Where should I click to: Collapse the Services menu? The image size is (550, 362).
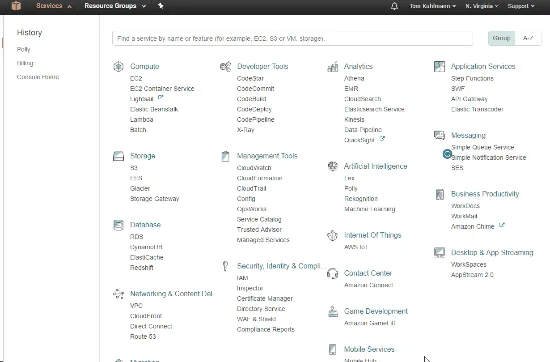[x=54, y=6]
